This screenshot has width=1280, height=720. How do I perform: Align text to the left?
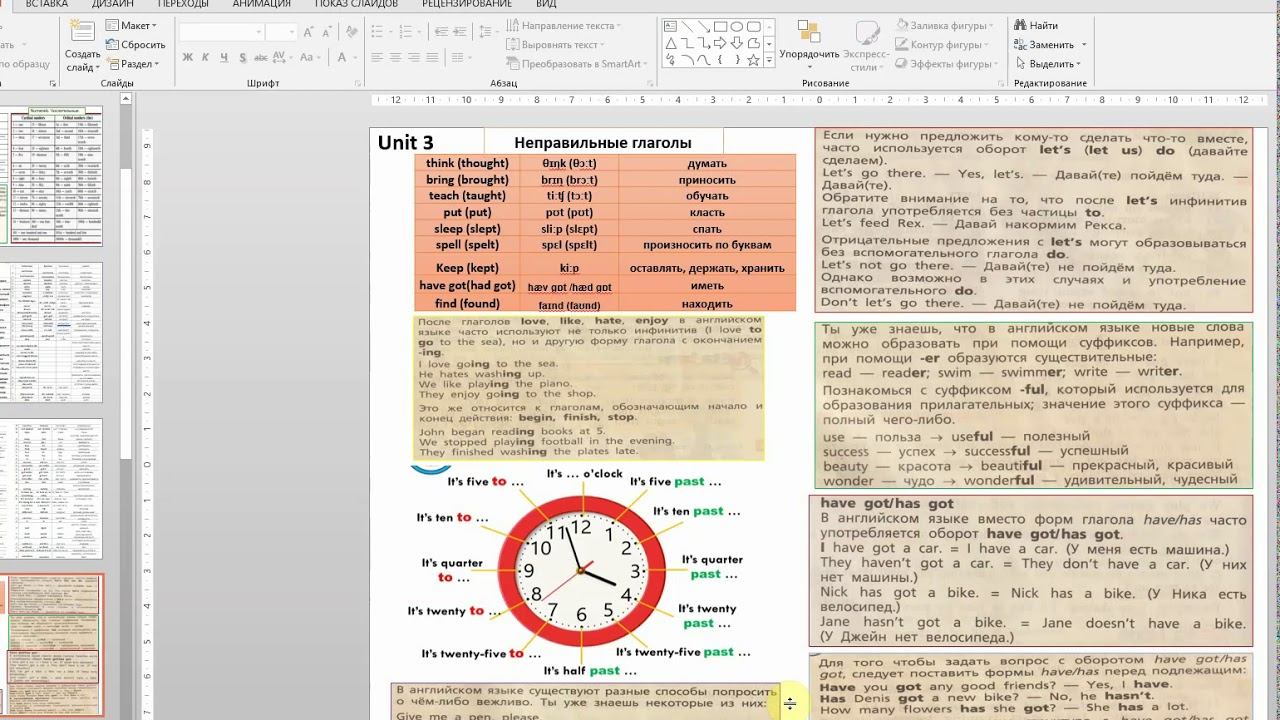pos(377,57)
